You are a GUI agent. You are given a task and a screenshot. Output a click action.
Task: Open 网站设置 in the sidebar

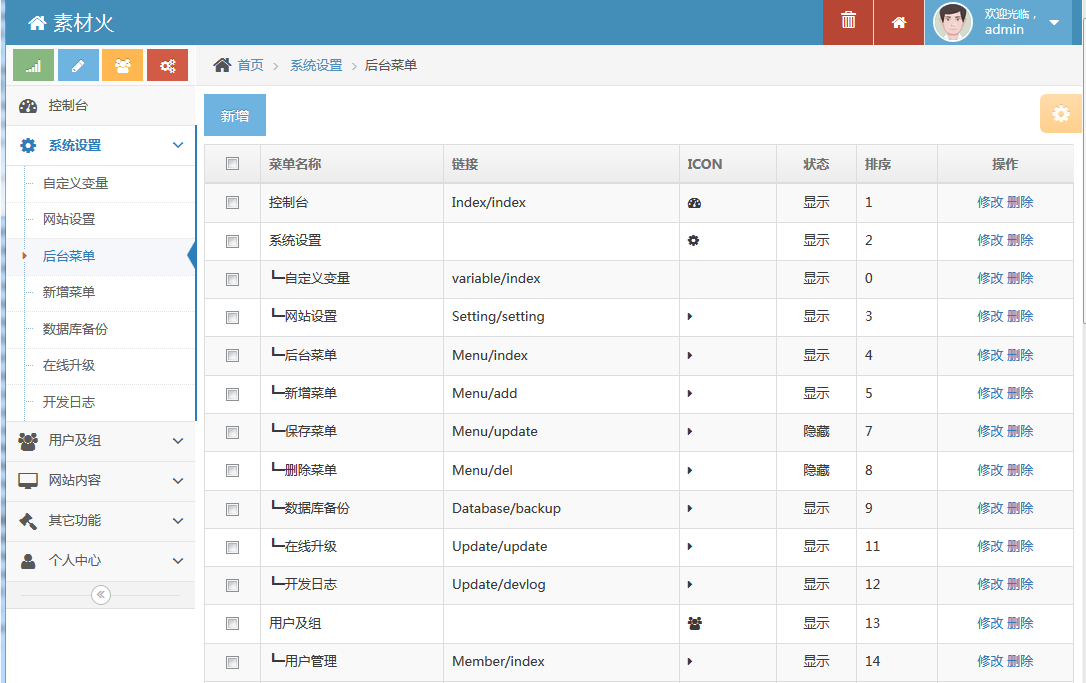point(69,220)
